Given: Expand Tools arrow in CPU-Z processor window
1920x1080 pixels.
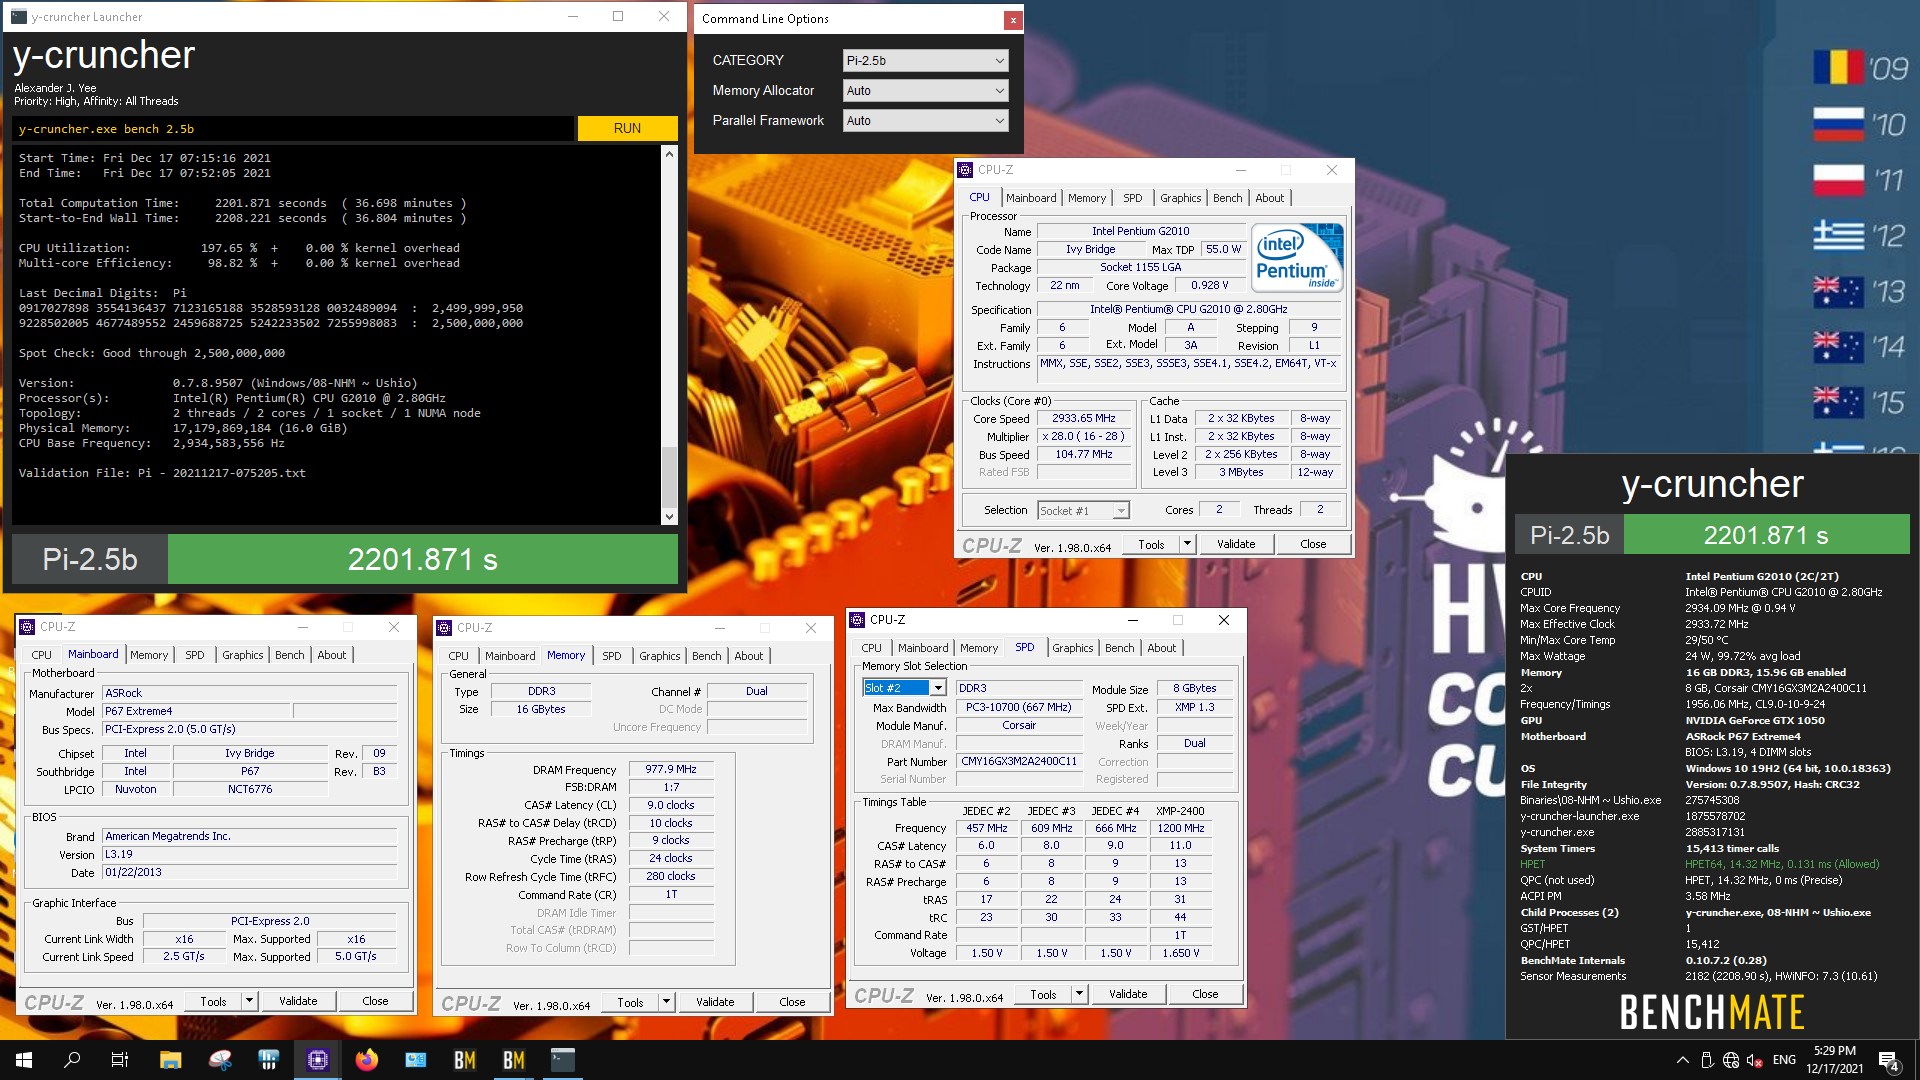Looking at the screenshot, I should click(x=1187, y=544).
